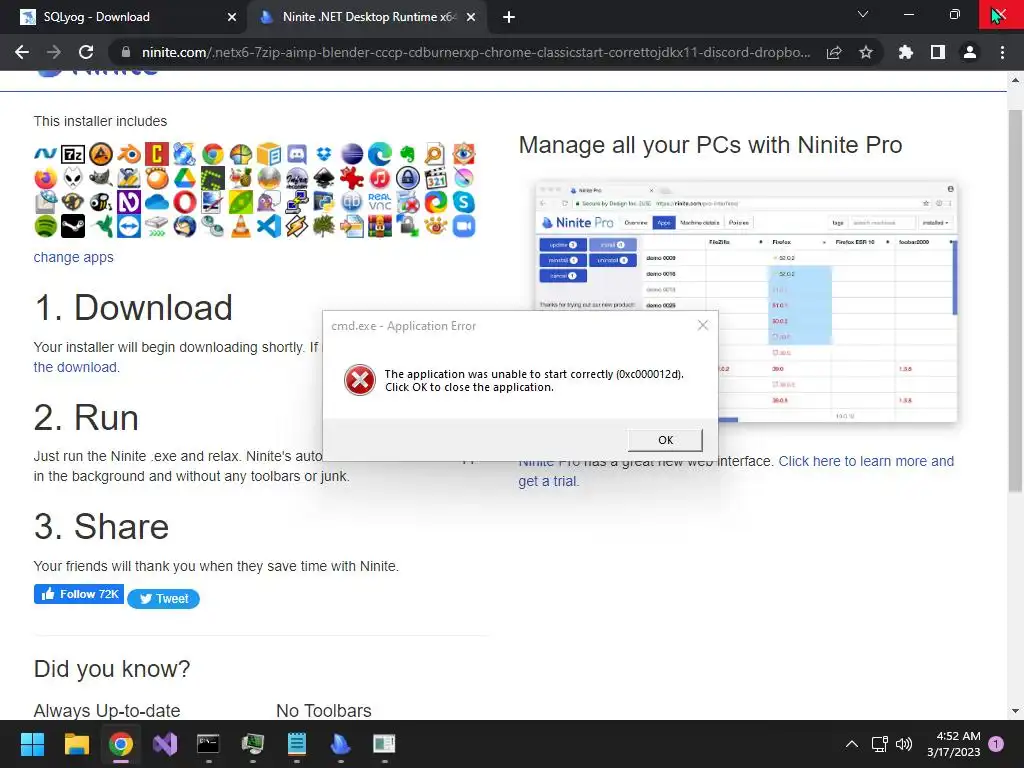Click the Discord app icon
The image size is (1024, 768).
tap(296, 154)
